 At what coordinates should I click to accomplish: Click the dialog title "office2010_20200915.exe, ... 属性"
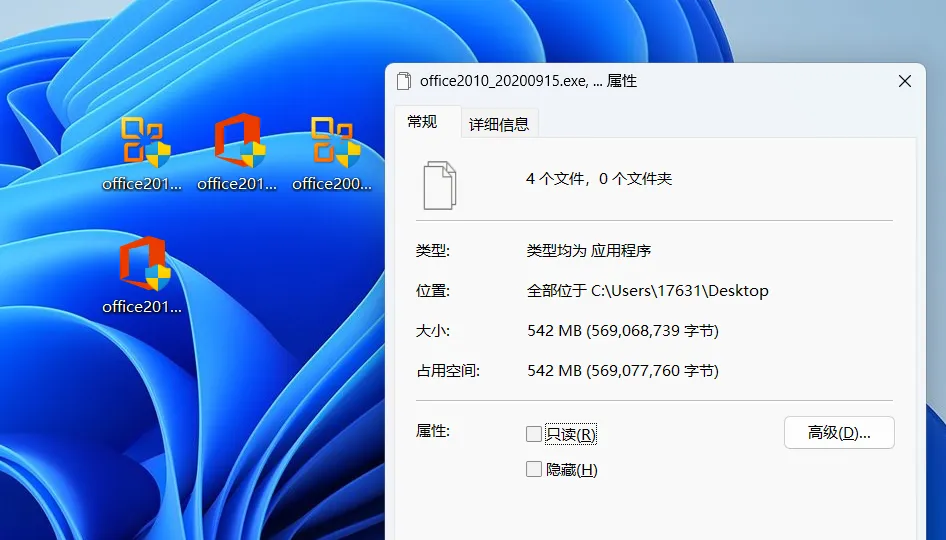click(x=529, y=81)
